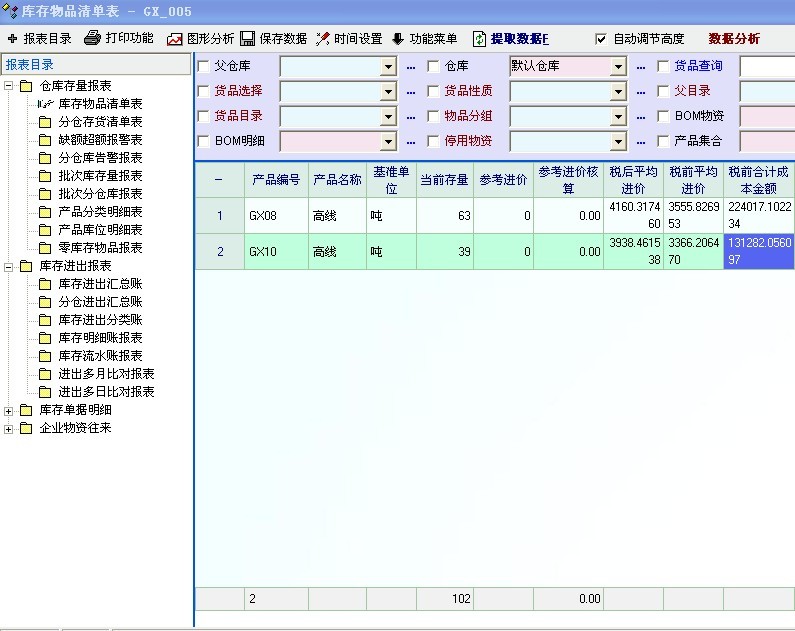The width and height of the screenshot is (795, 631).
Task: Collapse the 仓库存量报表 tree node
Action: click(x=10, y=86)
